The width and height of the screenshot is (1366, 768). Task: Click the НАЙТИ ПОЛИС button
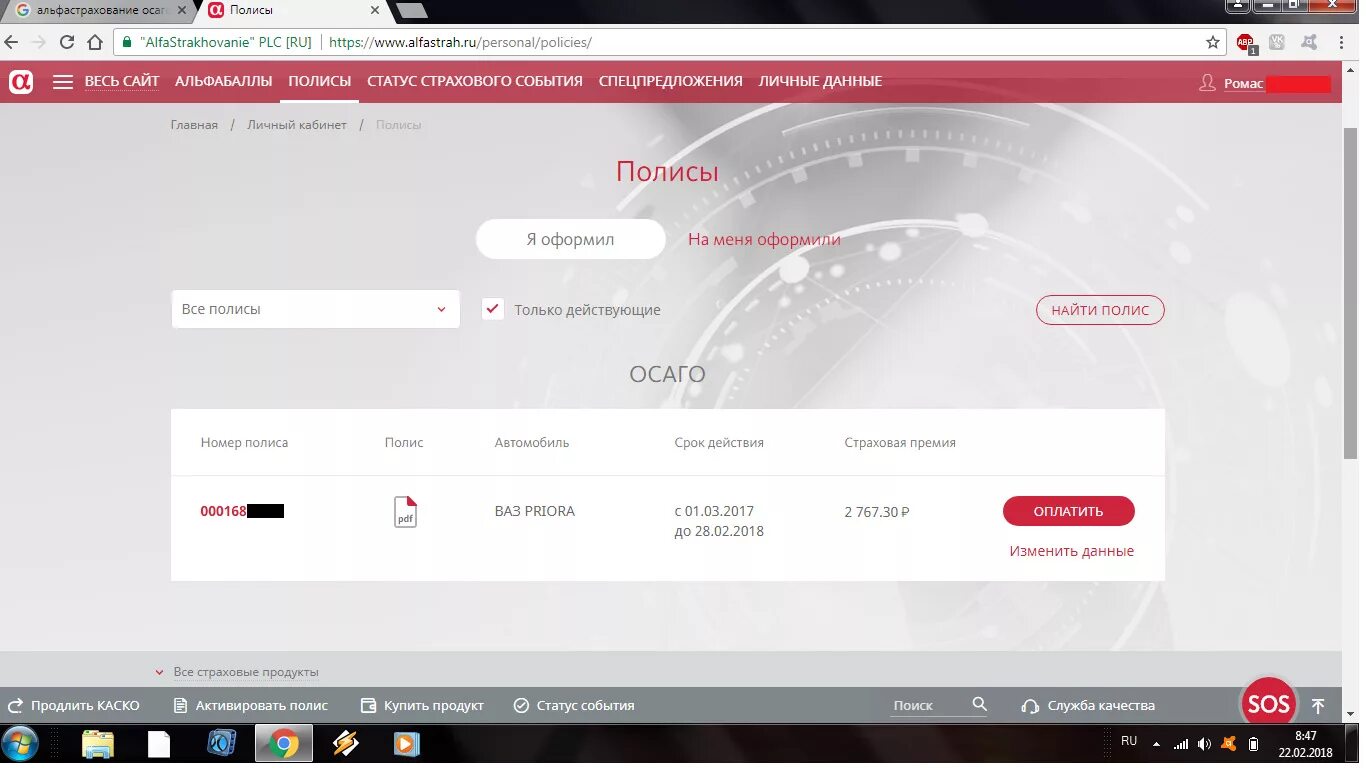1100,310
